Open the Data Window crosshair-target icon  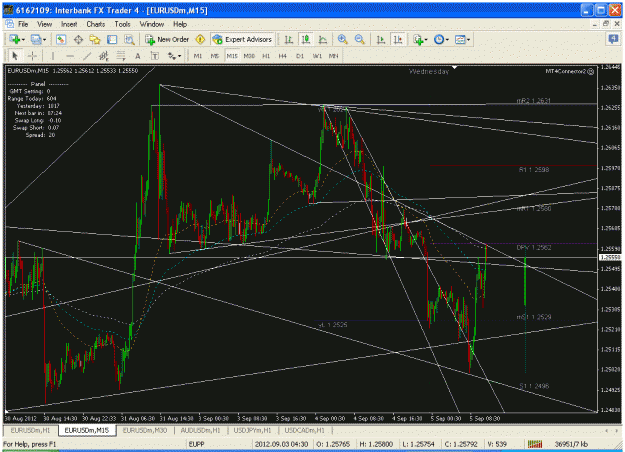78,39
